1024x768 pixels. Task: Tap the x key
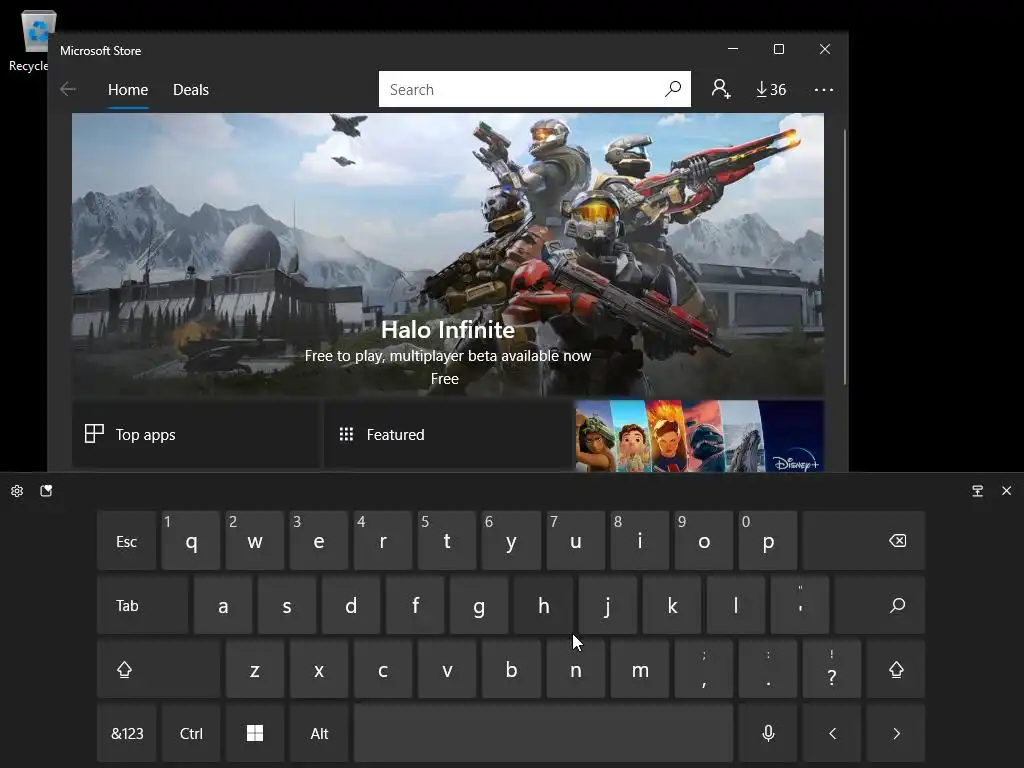319,669
